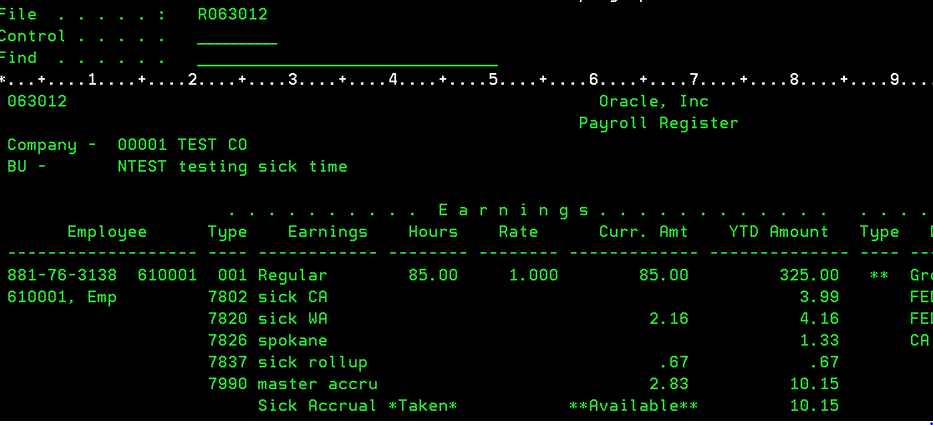Click the hours value 85.00
This screenshot has width=933, height=425.
click(433, 276)
